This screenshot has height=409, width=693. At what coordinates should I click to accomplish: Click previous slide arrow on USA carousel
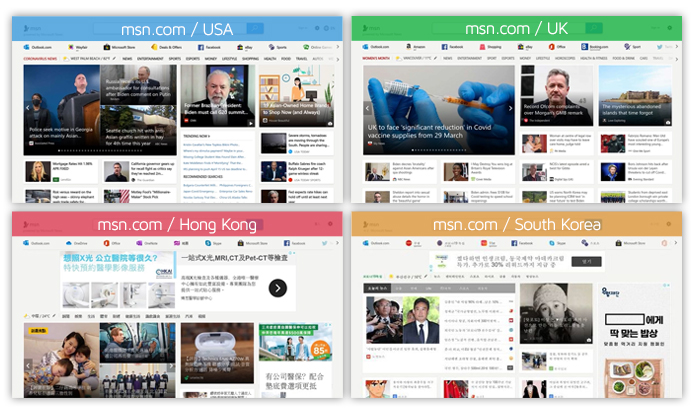pos(28,108)
